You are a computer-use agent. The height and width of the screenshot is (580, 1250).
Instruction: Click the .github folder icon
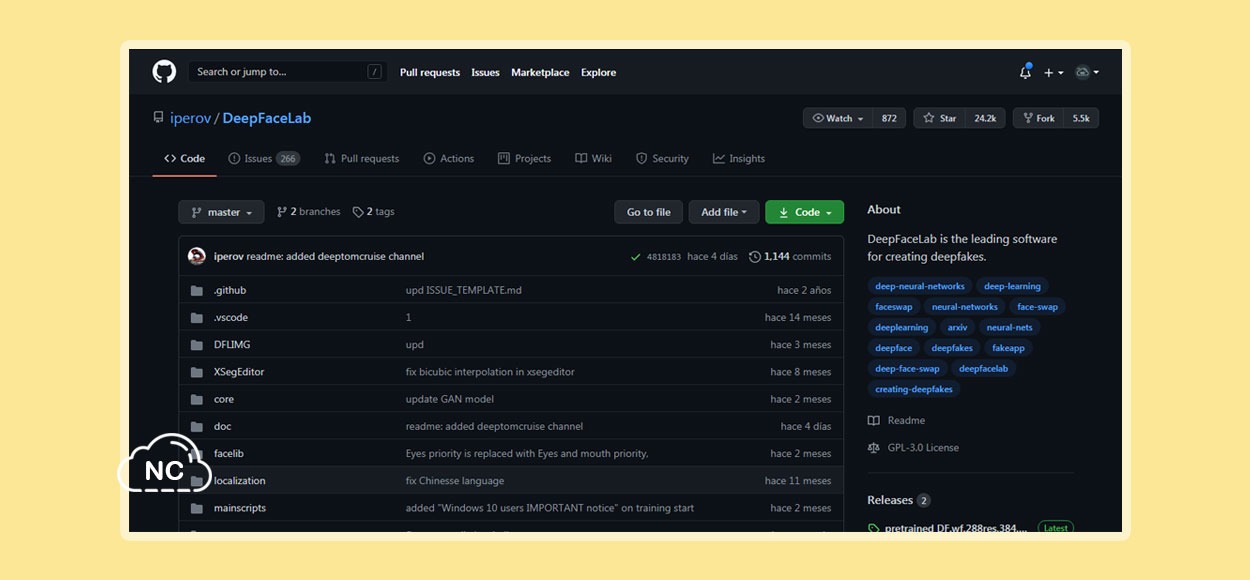pyautogui.click(x=196, y=290)
